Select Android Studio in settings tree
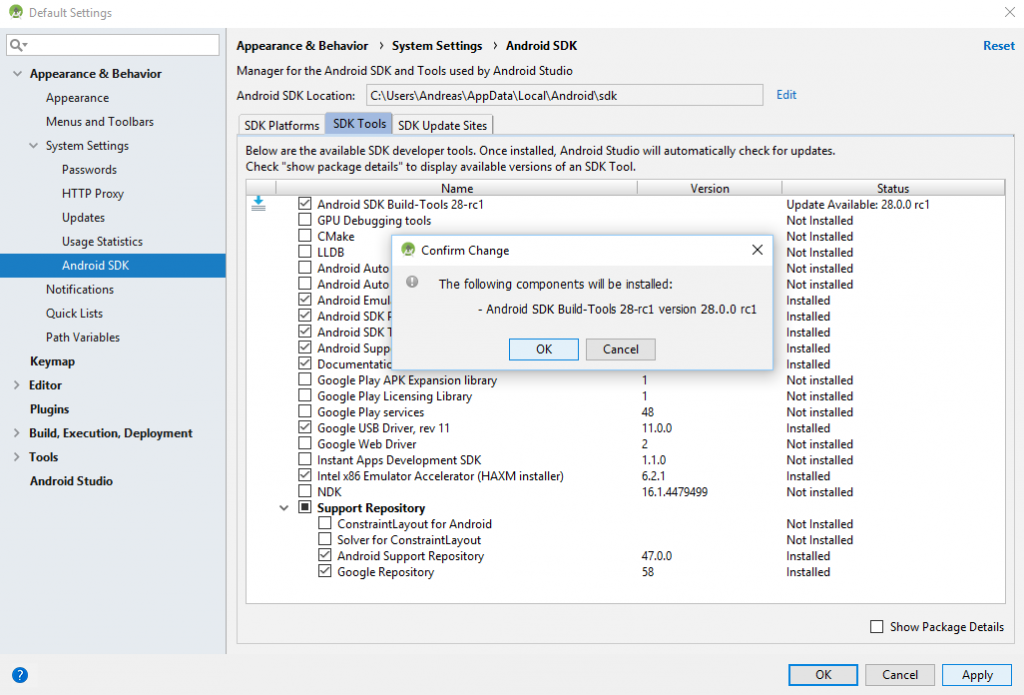The image size is (1024, 695). coord(71,481)
